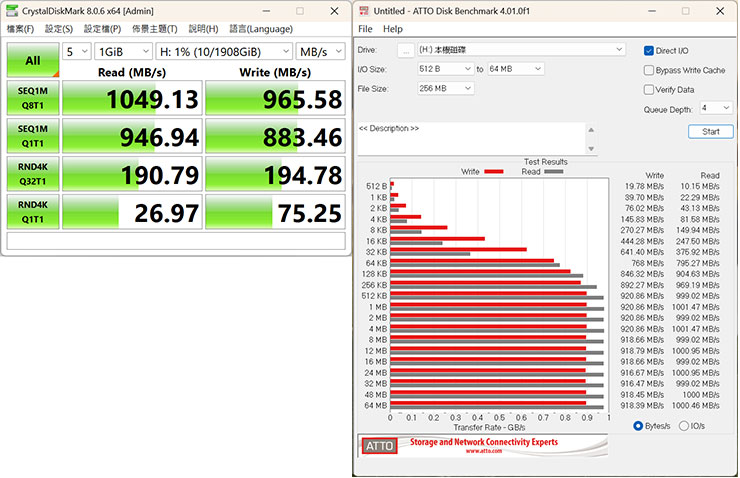Image resolution: width=740 pixels, height=478 pixels.
Task: Open the drive dropdown showing H: 1%
Action: (x=224, y=51)
